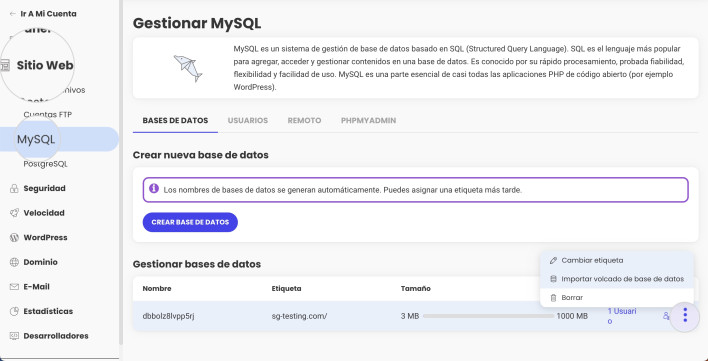The image size is (708, 361).
Task: Open the three-dot actions menu for dbbolz8lvpp5rj
Action: [685, 315]
